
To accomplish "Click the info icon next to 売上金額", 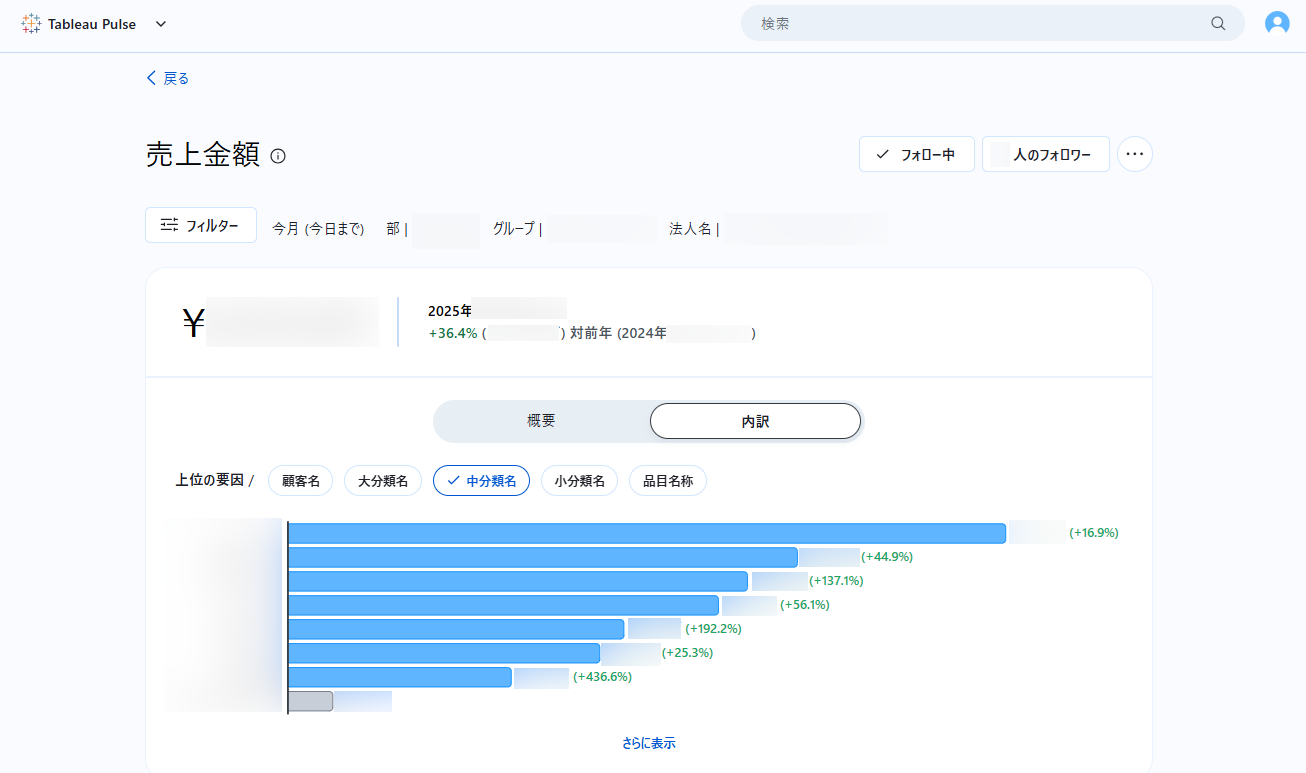I will tap(278, 156).
